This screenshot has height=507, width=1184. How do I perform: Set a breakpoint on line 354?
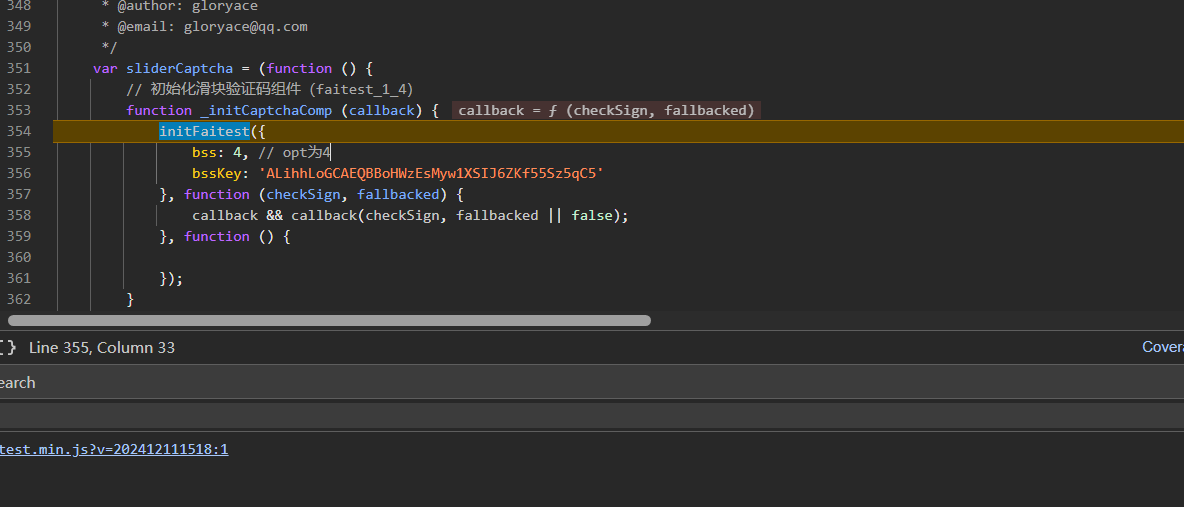(19, 131)
